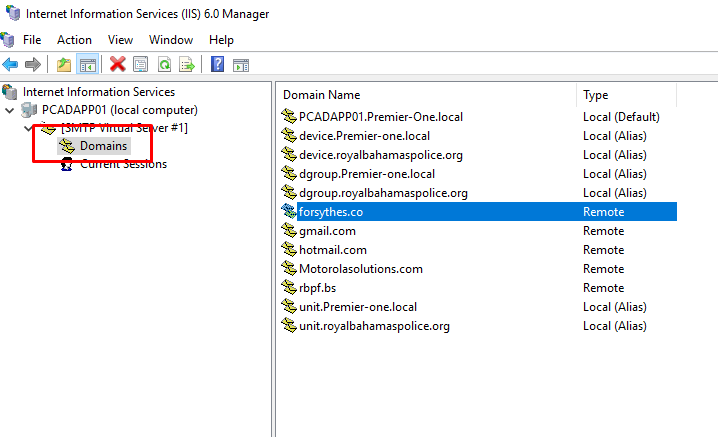Click icon beside device.royalbahamaspolice.org
This screenshot has width=718, height=437.
[x=289, y=154]
